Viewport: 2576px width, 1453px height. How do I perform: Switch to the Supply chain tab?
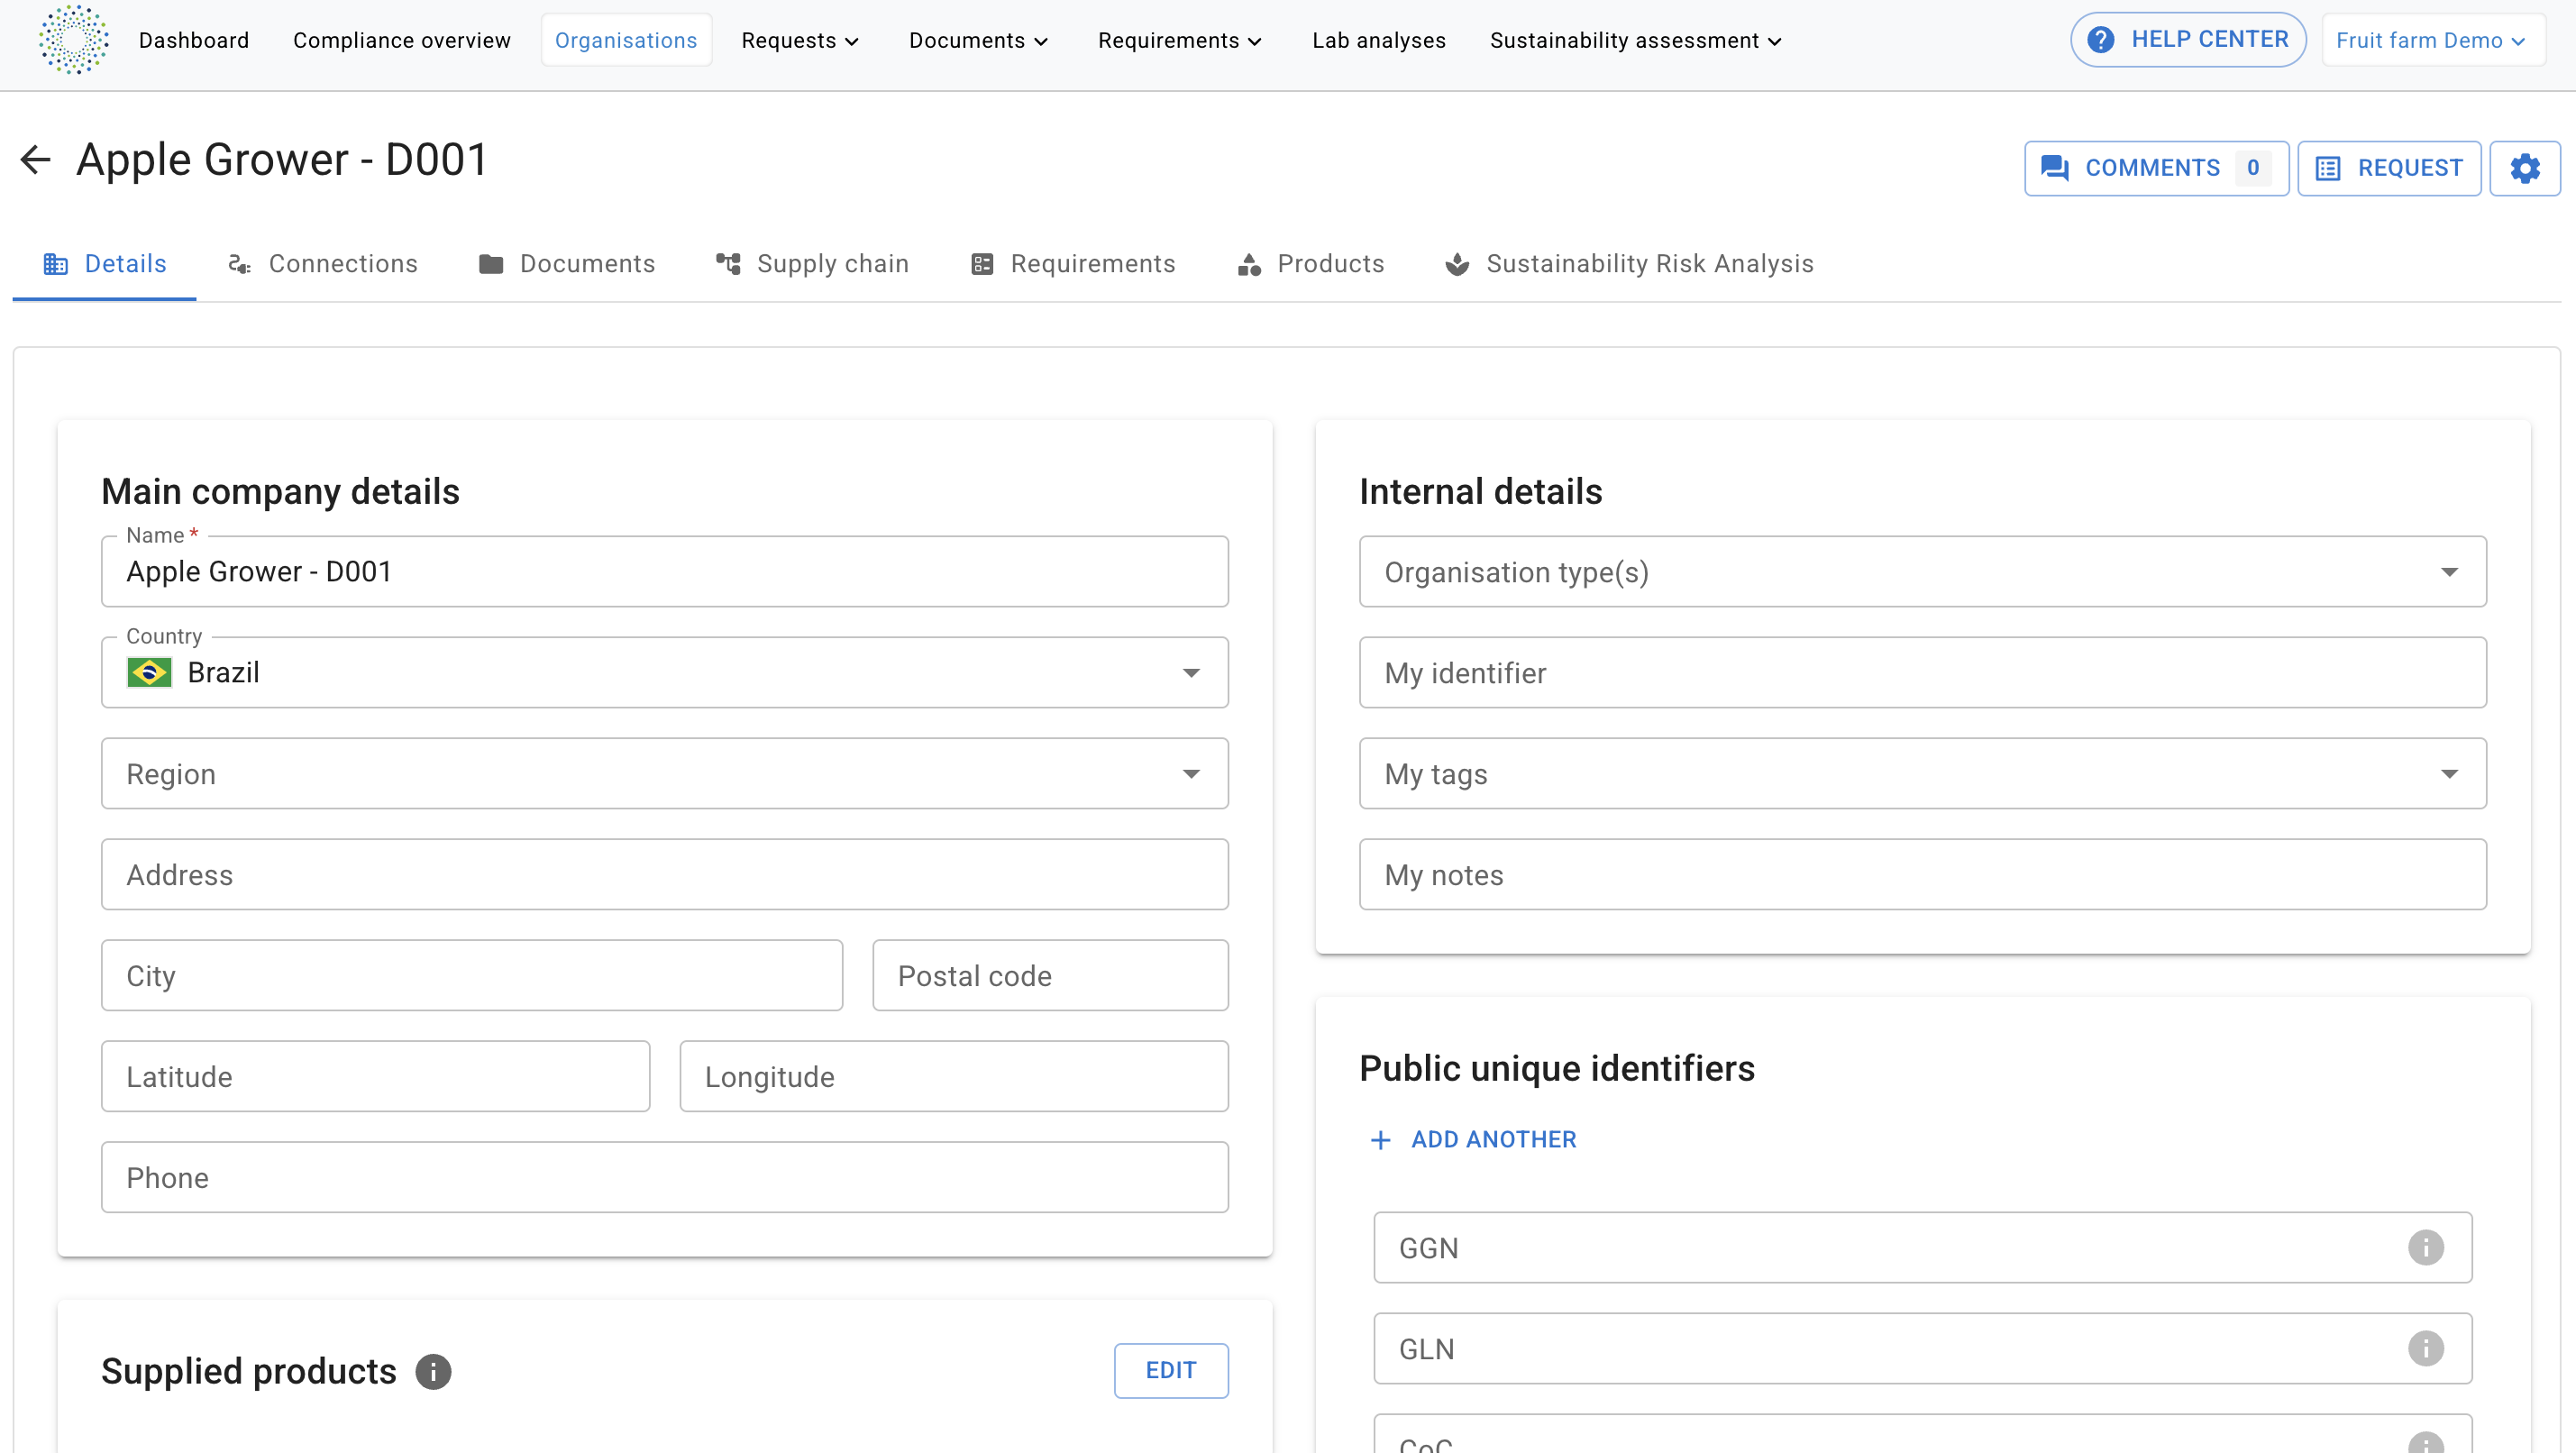(812, 263)
